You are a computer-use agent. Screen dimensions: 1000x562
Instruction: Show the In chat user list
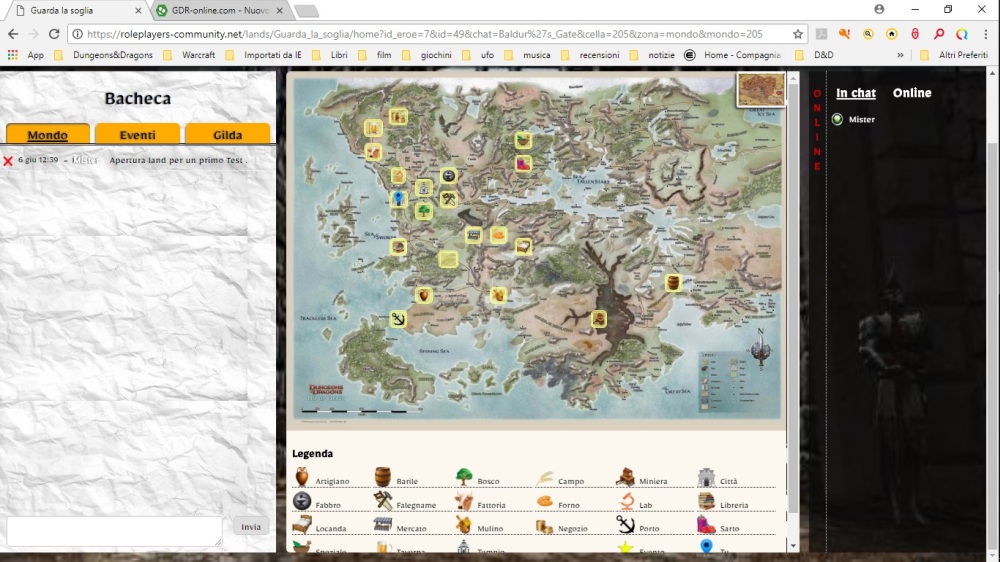(856, 93)
